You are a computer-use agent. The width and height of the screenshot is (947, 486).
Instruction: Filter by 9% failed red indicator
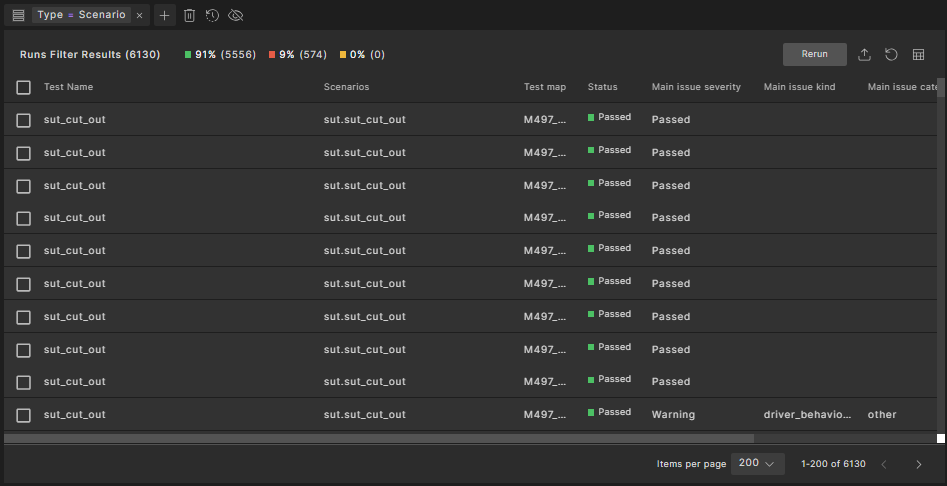297,54
